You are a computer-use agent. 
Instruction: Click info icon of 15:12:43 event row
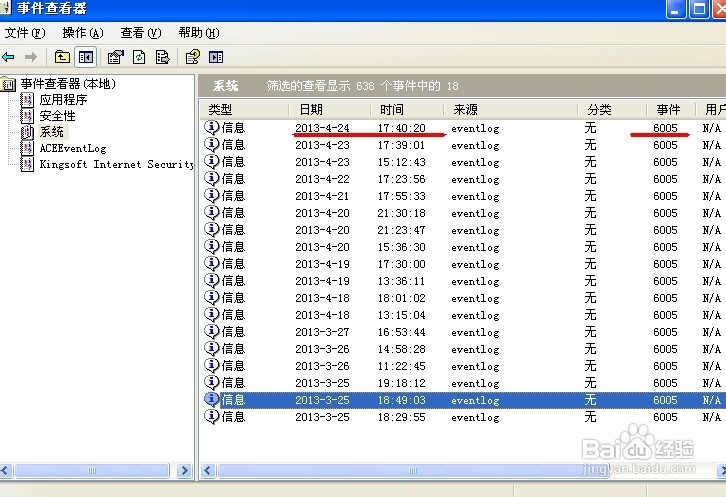click(x=212, y=162)
